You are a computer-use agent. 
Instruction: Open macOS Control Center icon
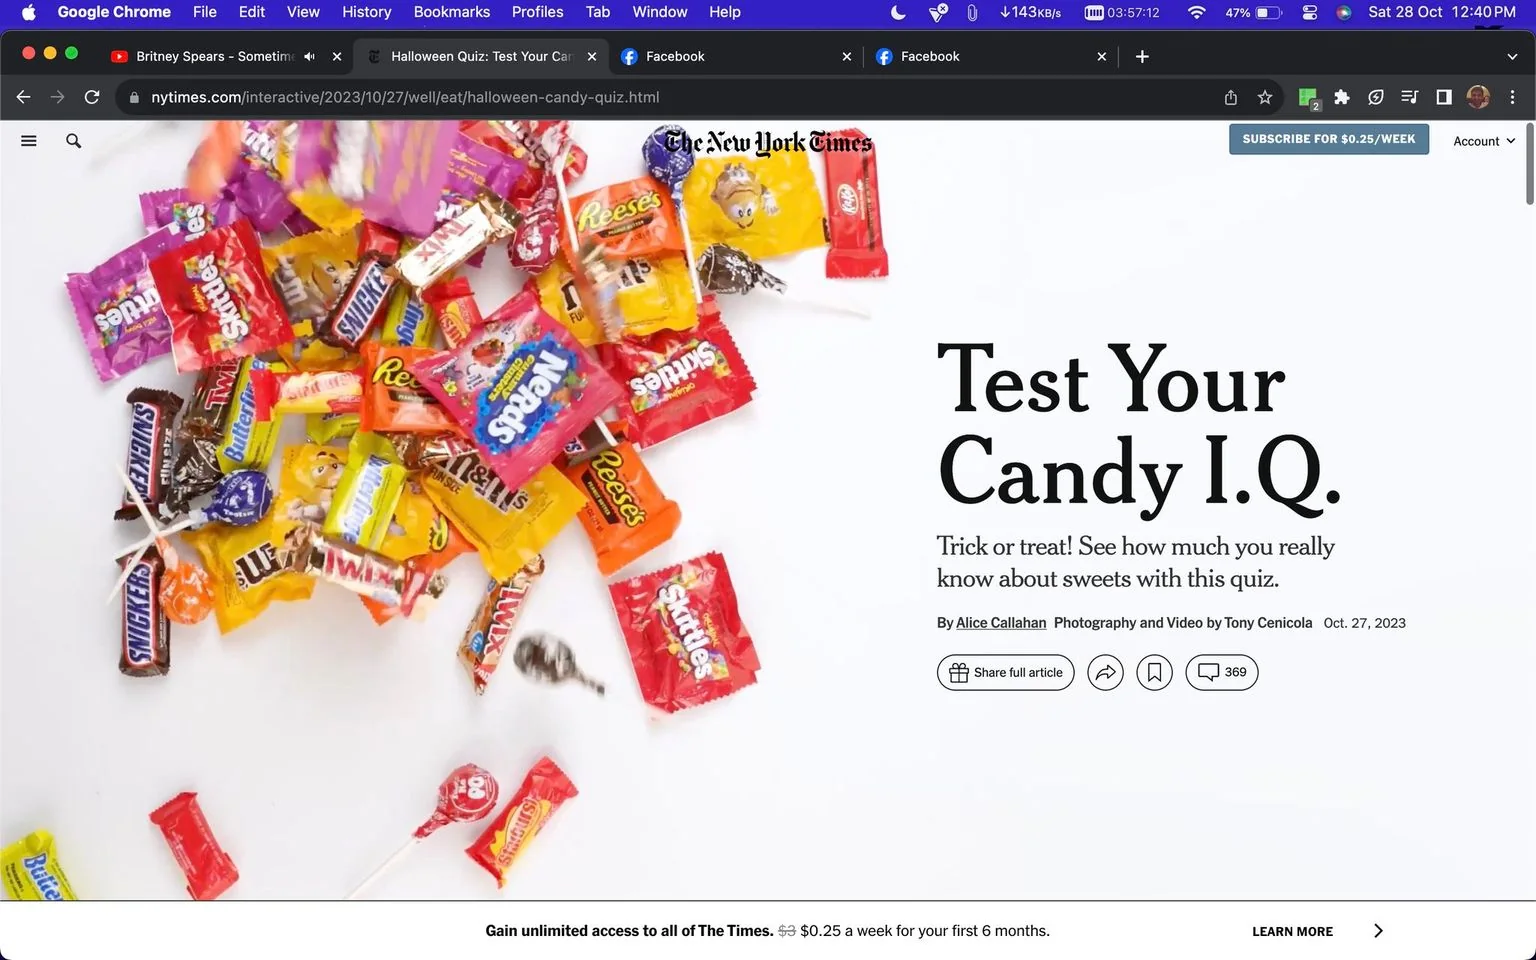1310,12
